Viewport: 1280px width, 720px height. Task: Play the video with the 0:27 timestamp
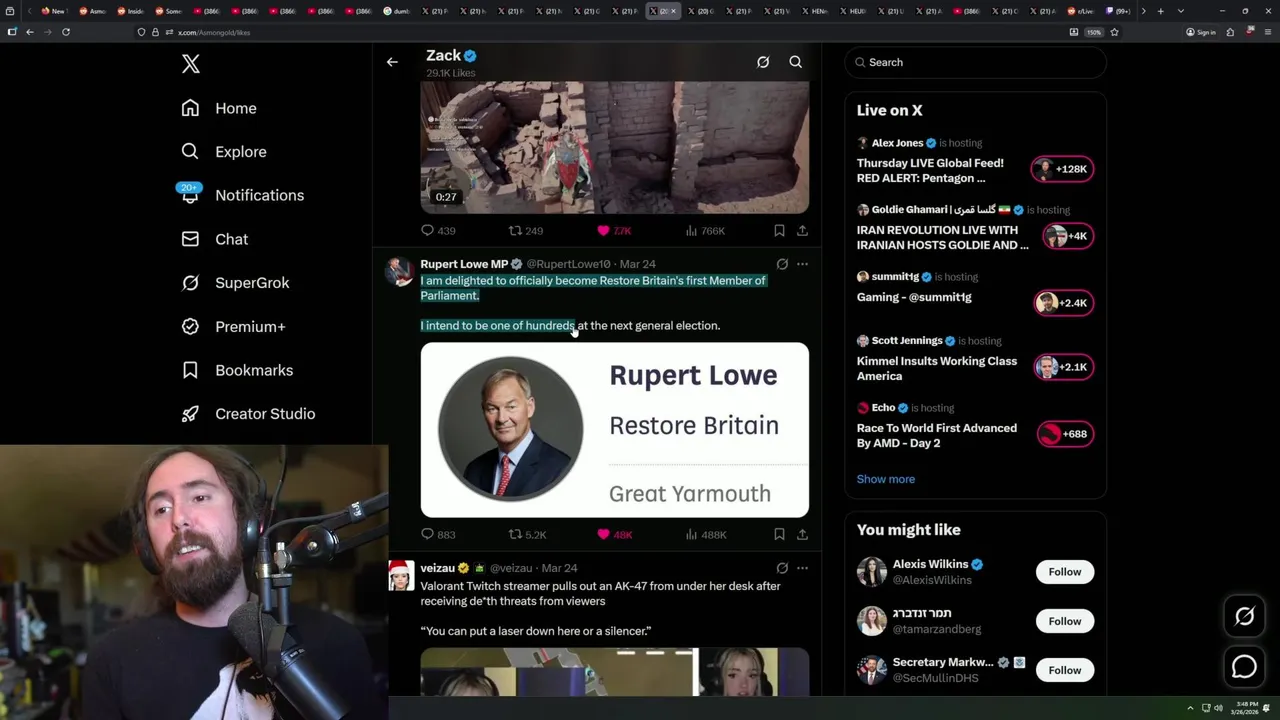tap(614, 148)
